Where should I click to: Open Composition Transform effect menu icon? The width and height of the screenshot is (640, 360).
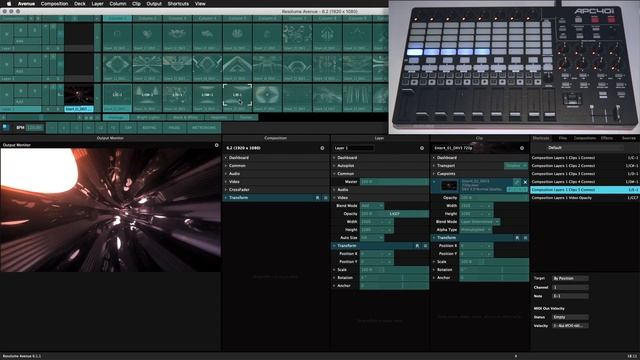pyautogui.click(x=326, y=198)
